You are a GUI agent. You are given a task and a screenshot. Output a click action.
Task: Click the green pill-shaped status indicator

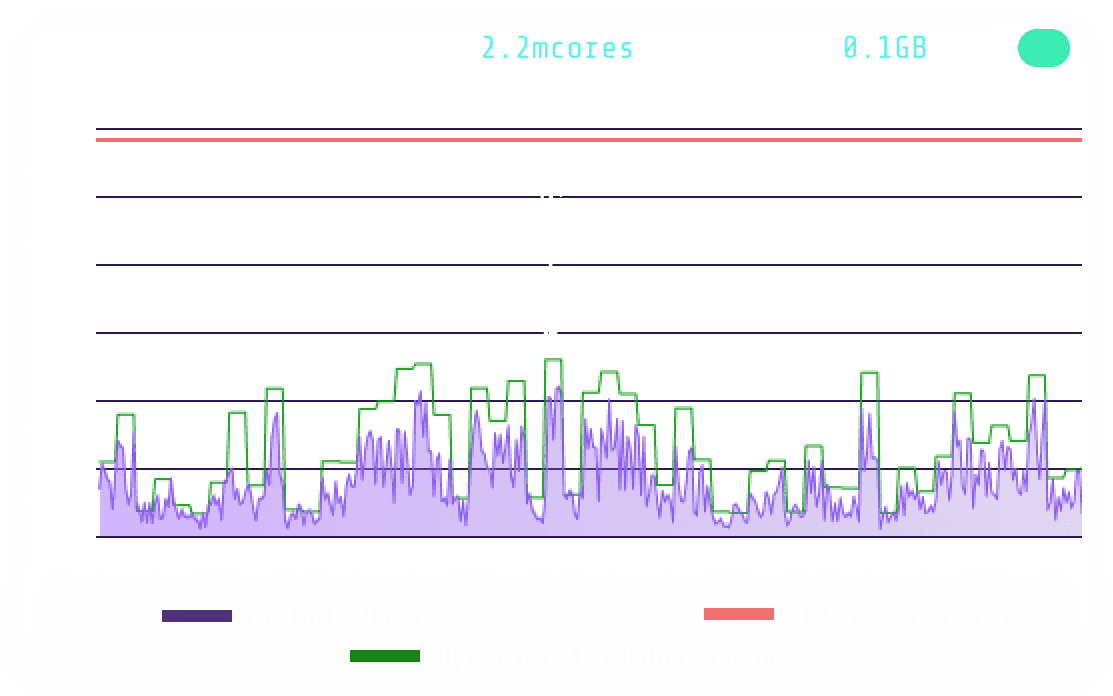(x=1043, y=48)
